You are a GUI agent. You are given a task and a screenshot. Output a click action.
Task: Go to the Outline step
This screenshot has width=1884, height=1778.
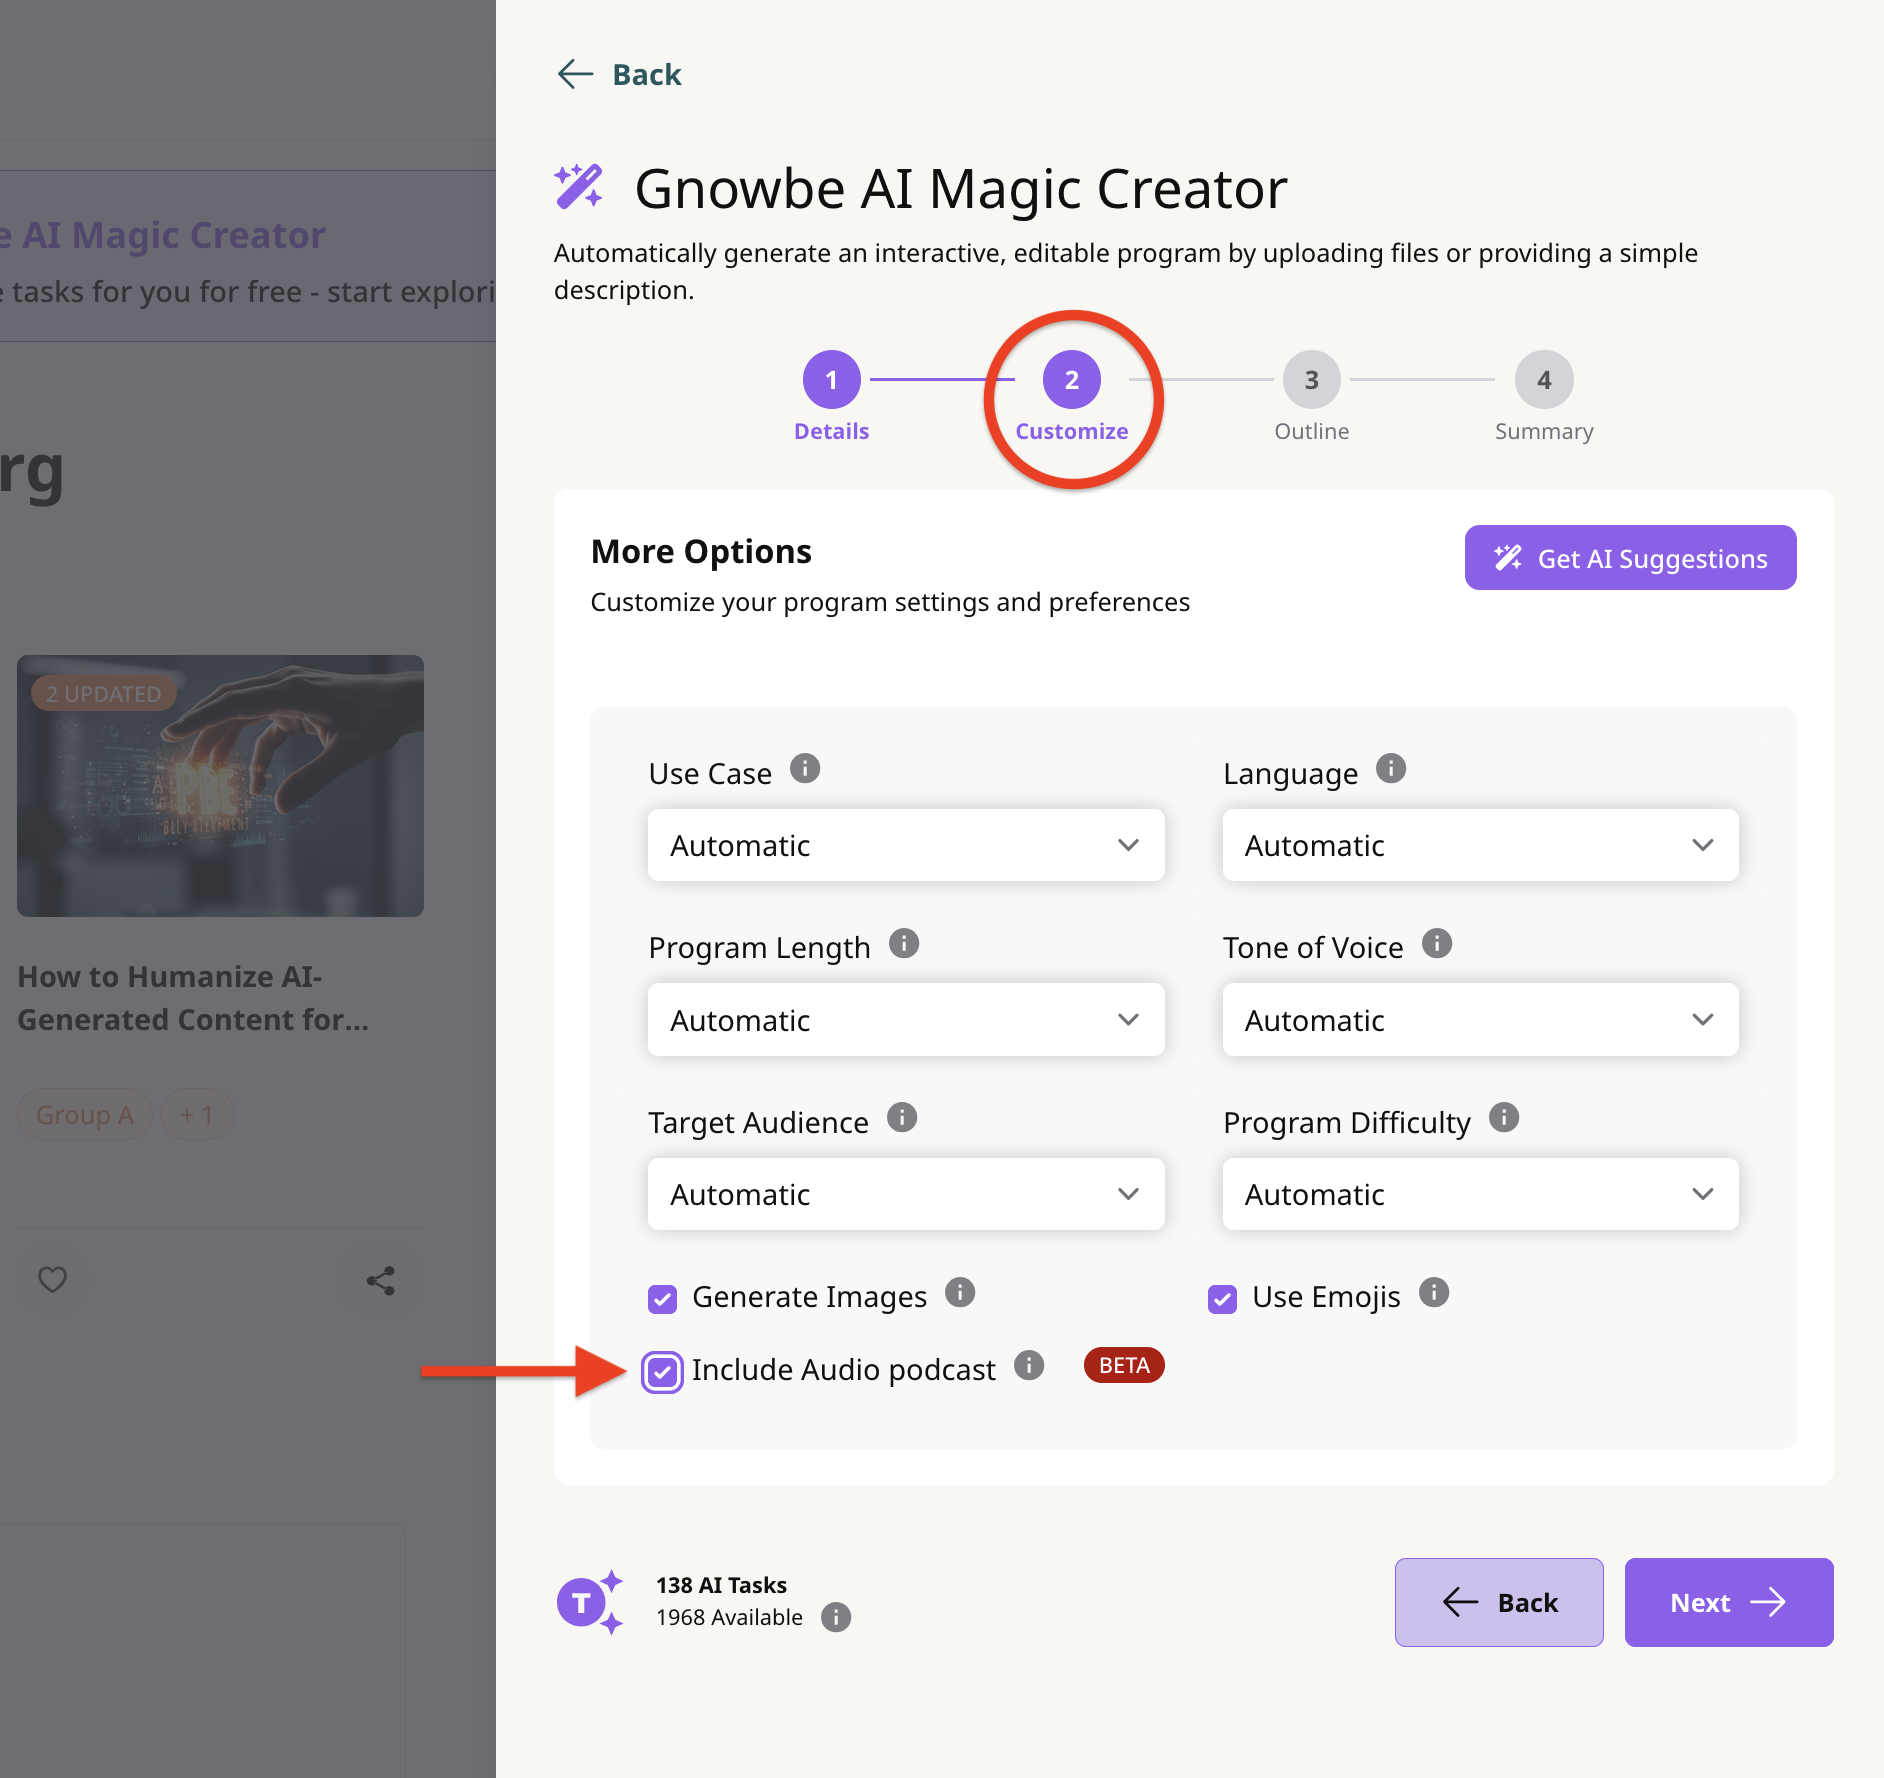[1311, 380]
